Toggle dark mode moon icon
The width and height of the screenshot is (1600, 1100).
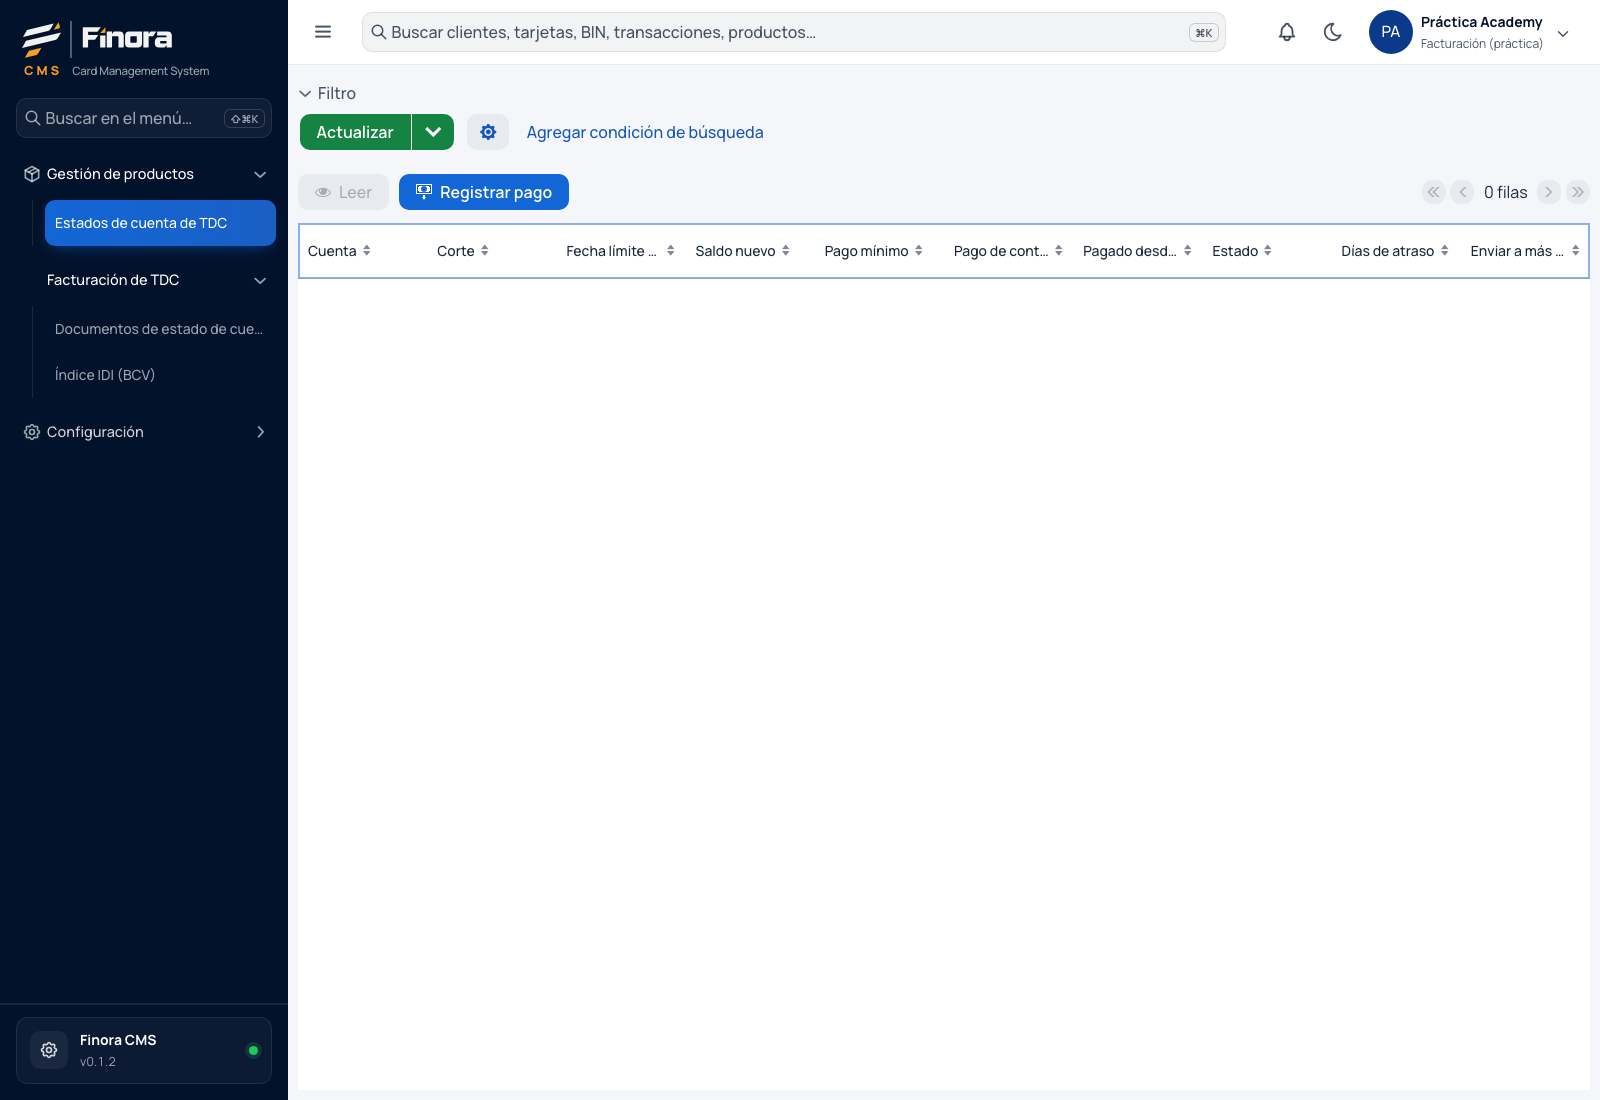[x=1333, y=32]
